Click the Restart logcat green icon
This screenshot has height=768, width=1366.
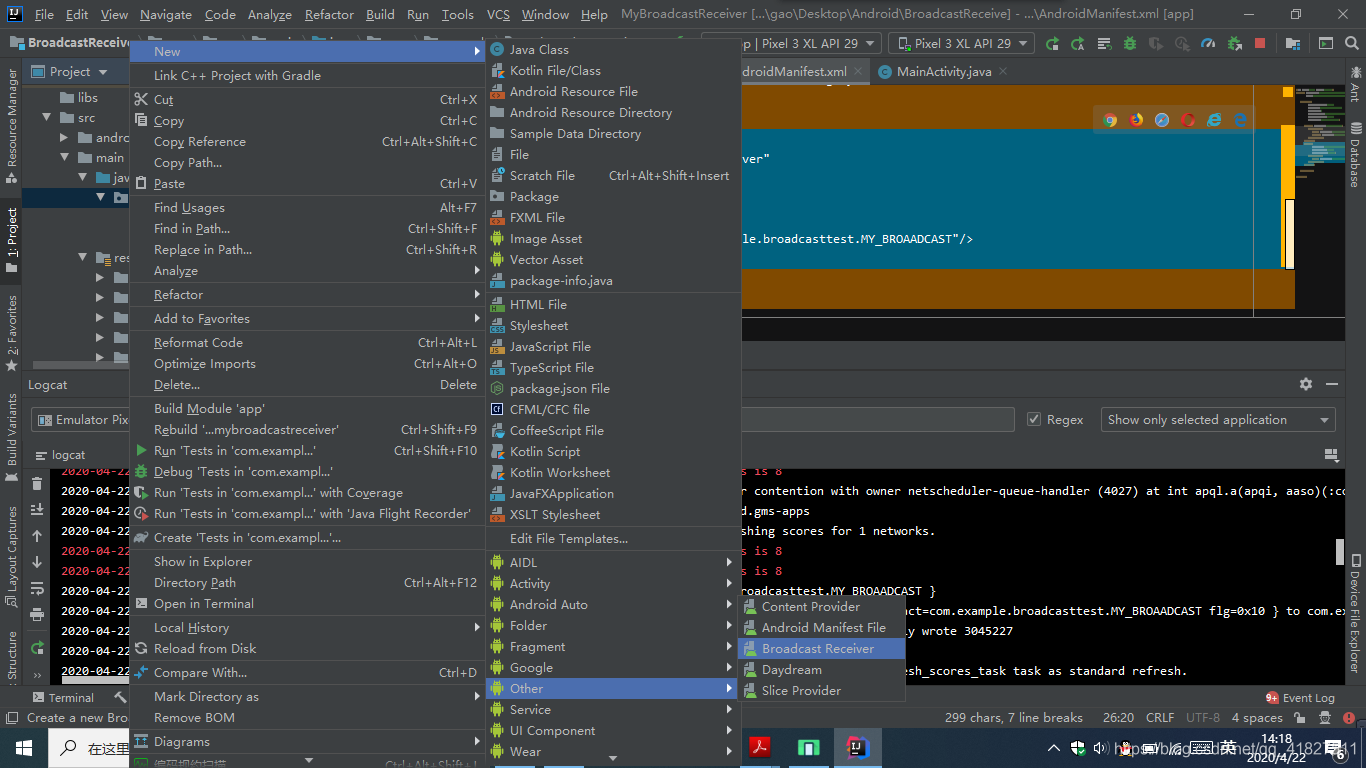tap(37, 647)
